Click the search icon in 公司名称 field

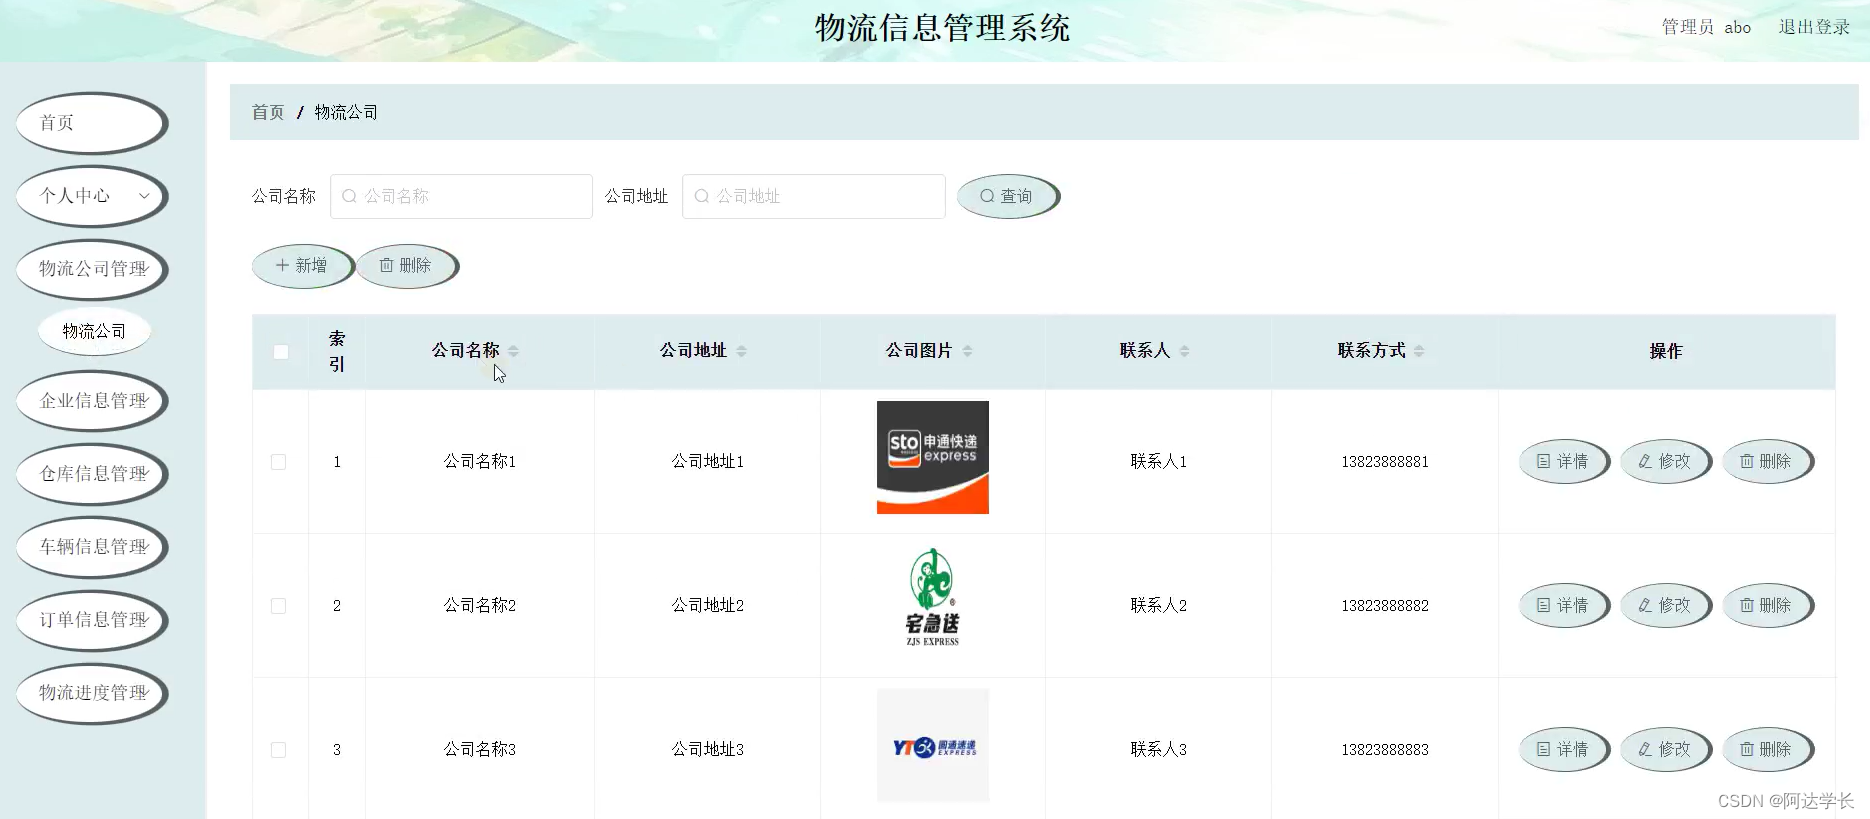[x=349, y=196]
